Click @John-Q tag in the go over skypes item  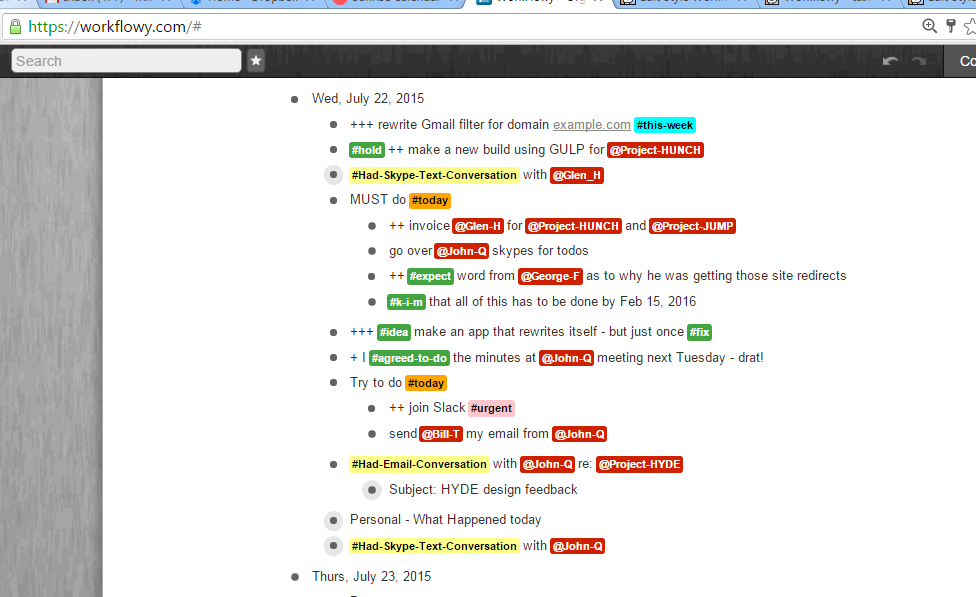coord(461,251)
